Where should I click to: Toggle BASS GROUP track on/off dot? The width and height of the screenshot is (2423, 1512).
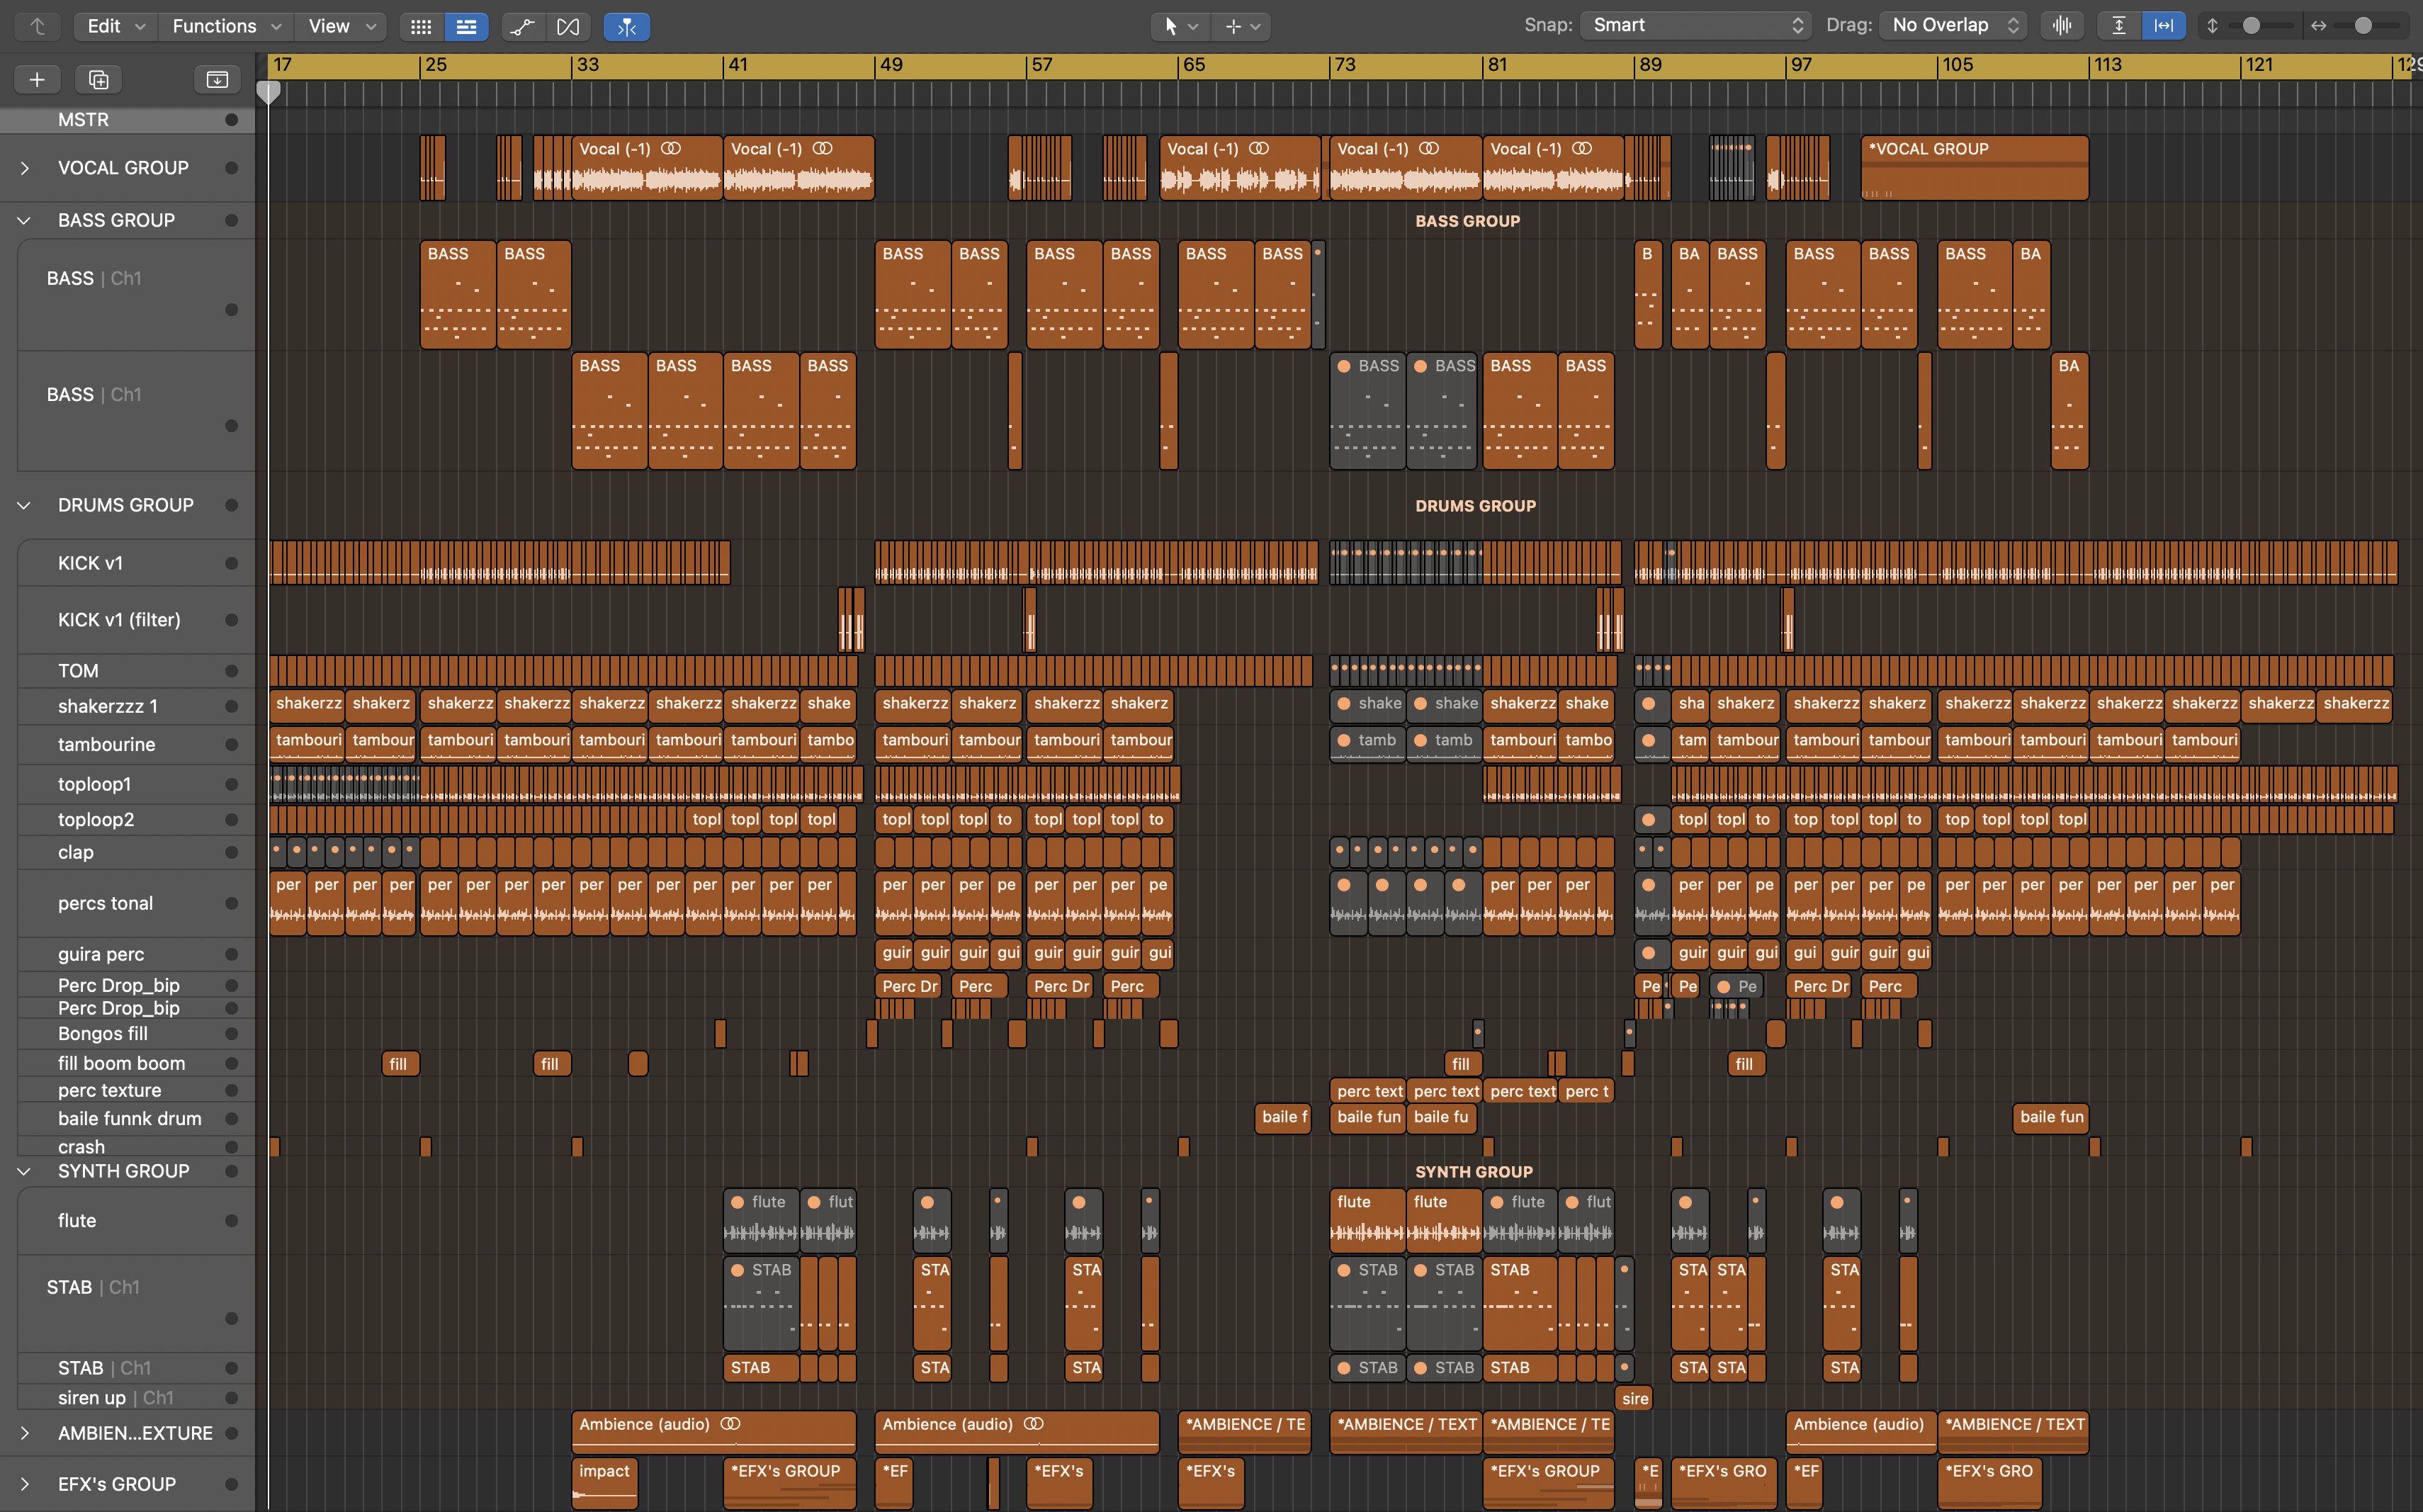click(231, 220)
